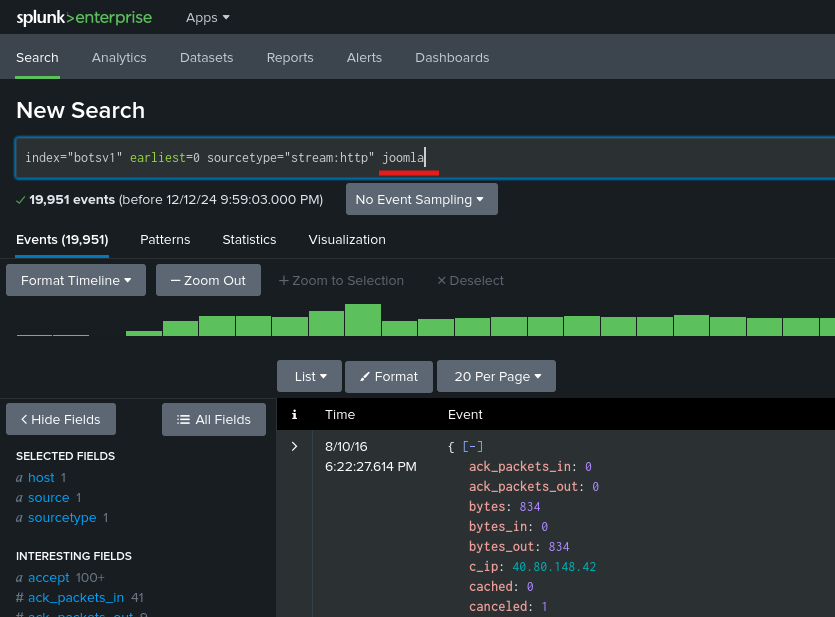Click the Splunk enterprise logo
The height and width of the screenshot is (617, 835).
(84, 18)
